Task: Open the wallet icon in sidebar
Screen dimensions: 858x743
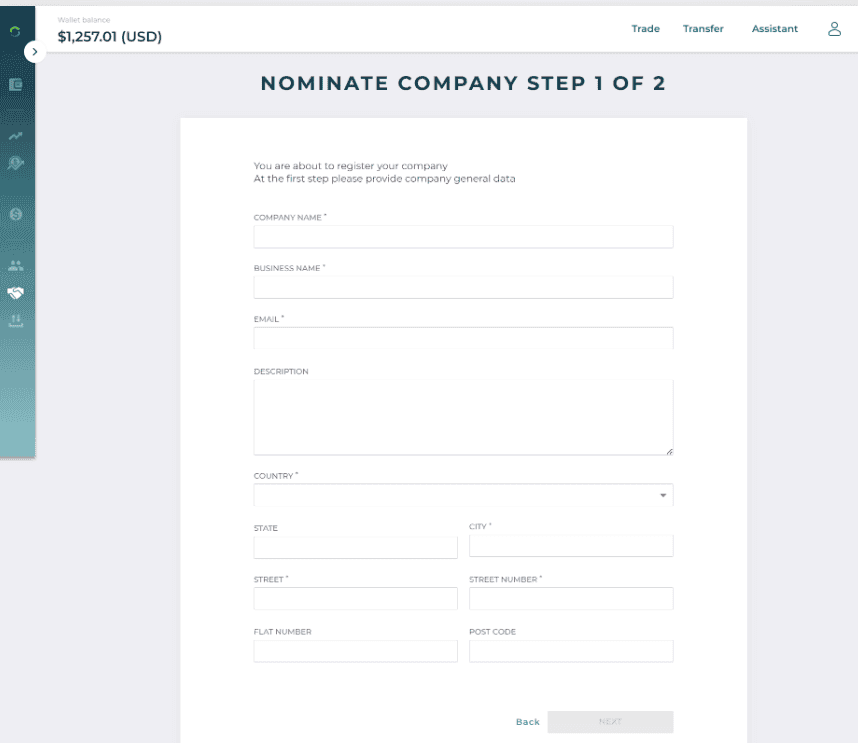Action: (x=15, y=85)
